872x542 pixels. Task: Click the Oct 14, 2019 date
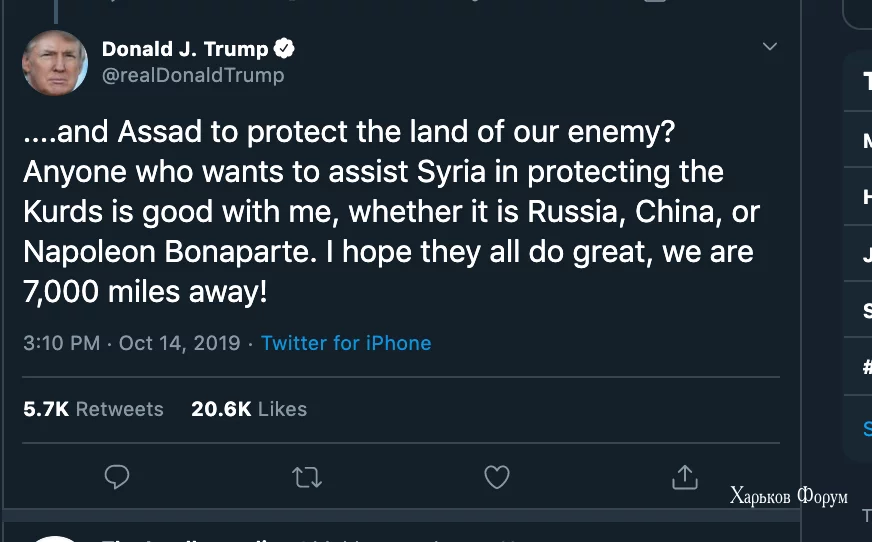(180, 343)
